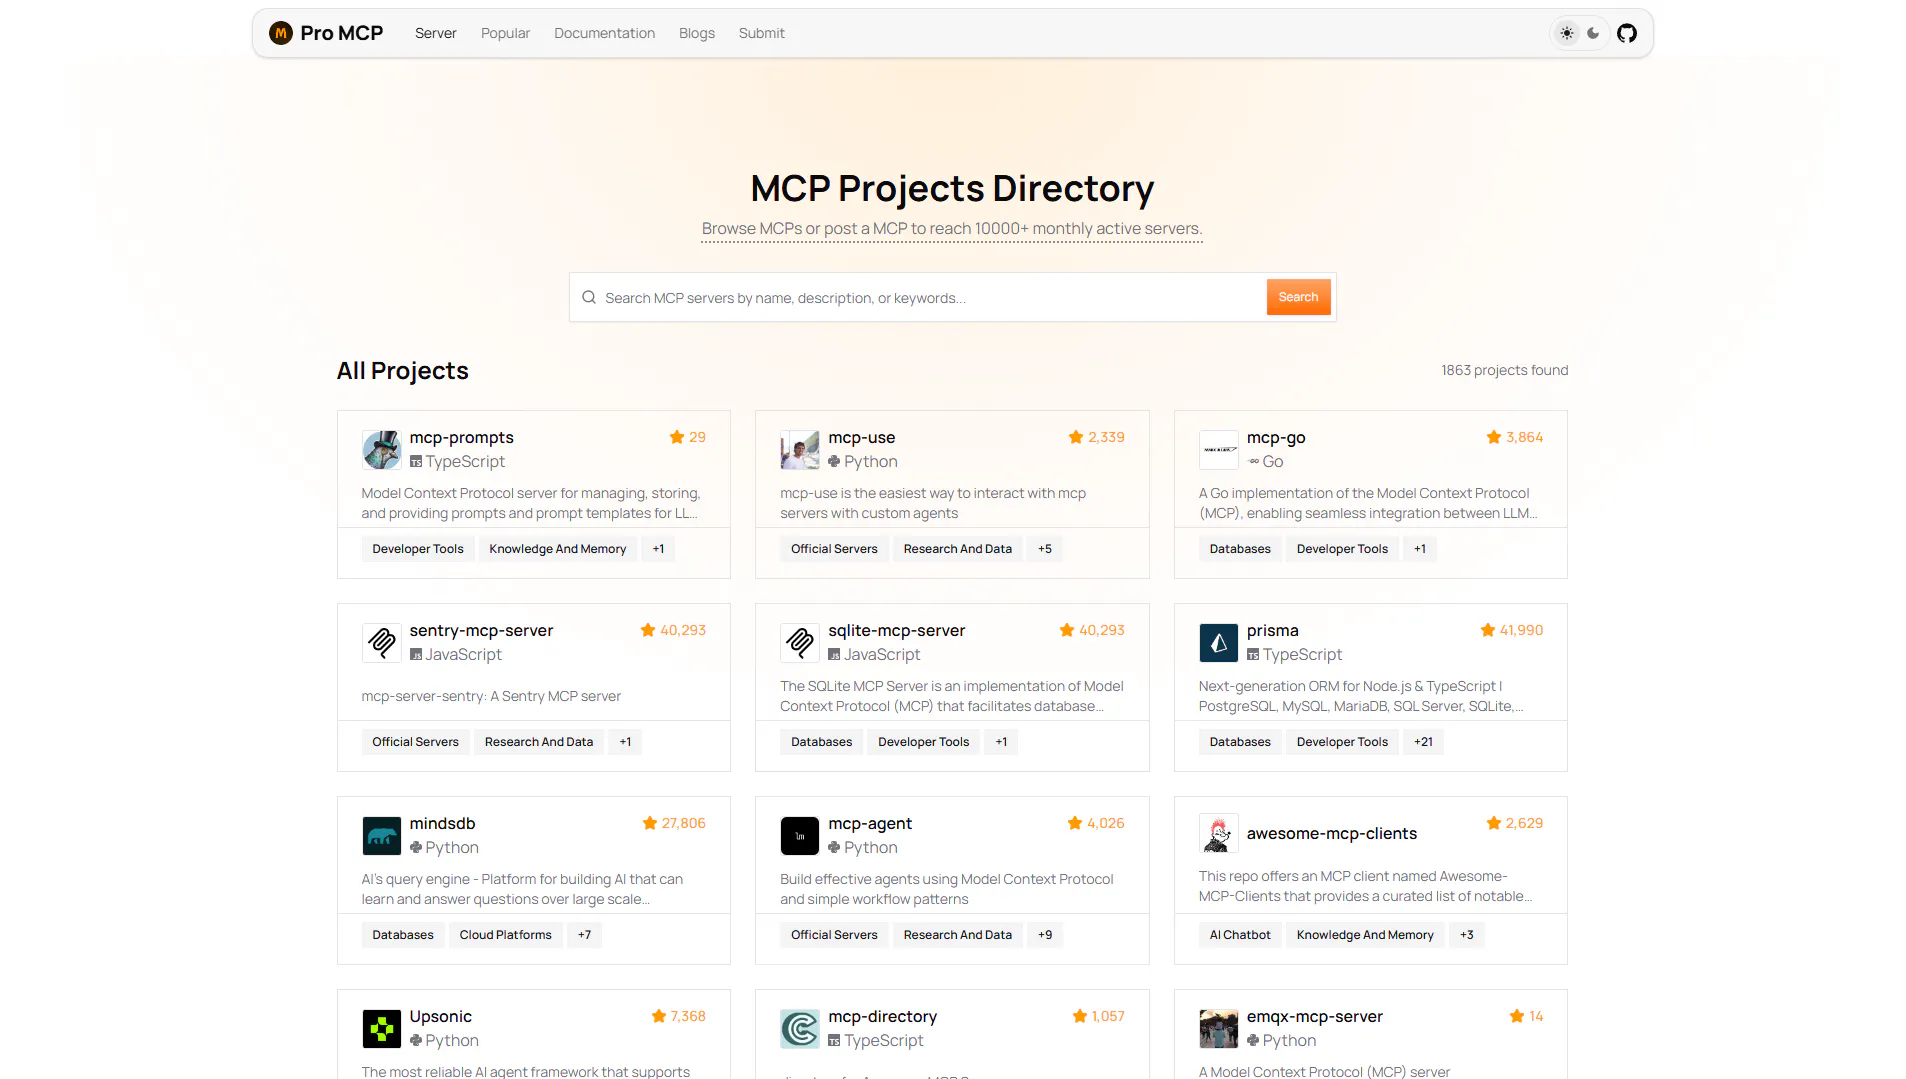Select Official Servers tag on mcp-use

834,549
